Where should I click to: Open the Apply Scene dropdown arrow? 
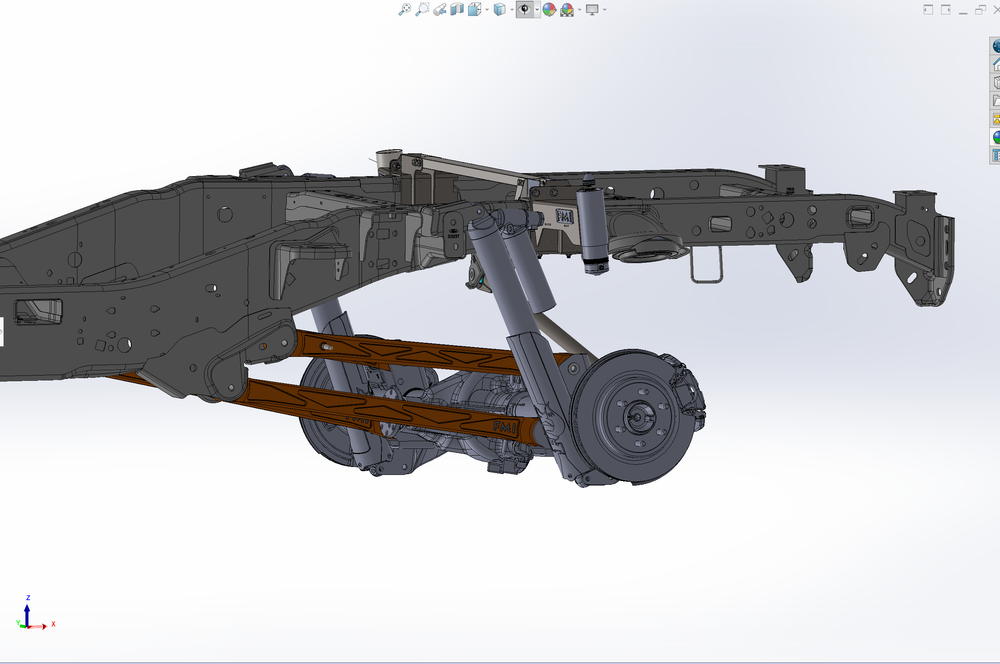point(579,10)
